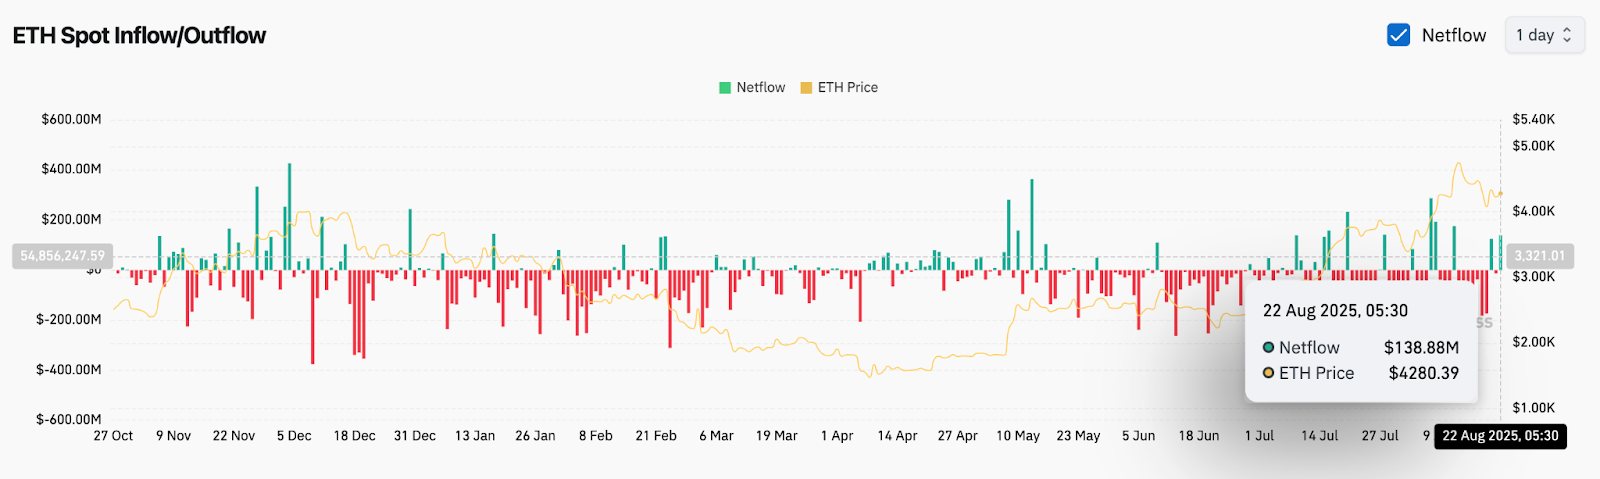The width and height of the screenshot is (1600, 479).
Task: Click the $138.88M Netflow value in tooltip
Action: [1421, 348]
